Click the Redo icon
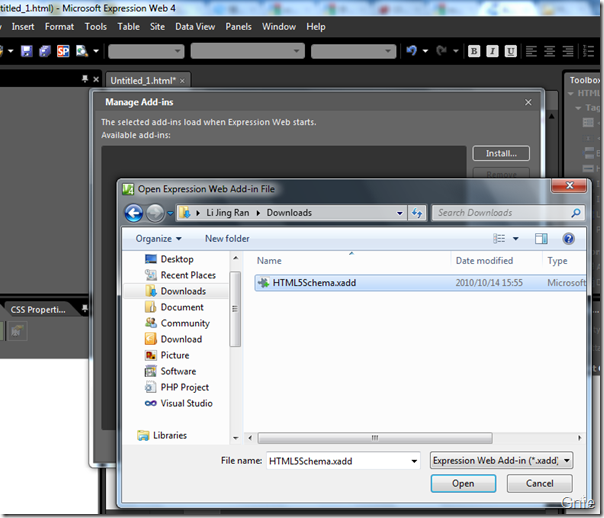Viewport: 604px width, 518px height. pyautogui.click(x=441, y=50)
